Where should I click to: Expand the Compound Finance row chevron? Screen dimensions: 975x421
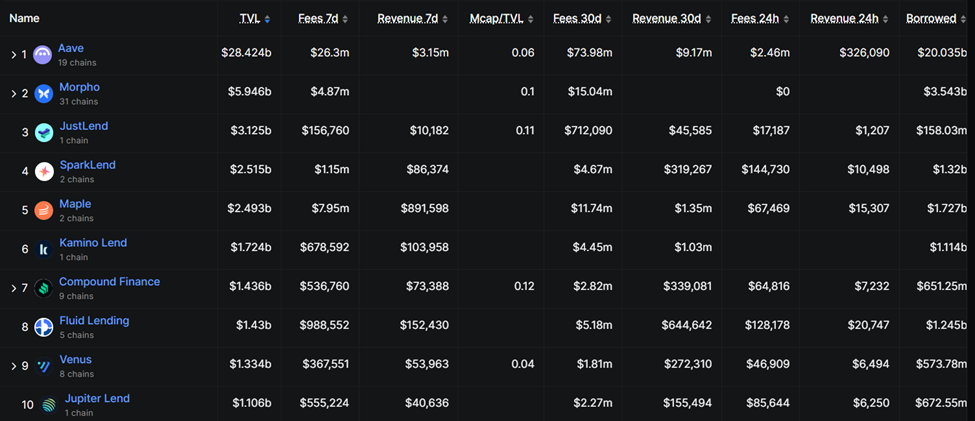pyautogui.click(x=13, y=289)
